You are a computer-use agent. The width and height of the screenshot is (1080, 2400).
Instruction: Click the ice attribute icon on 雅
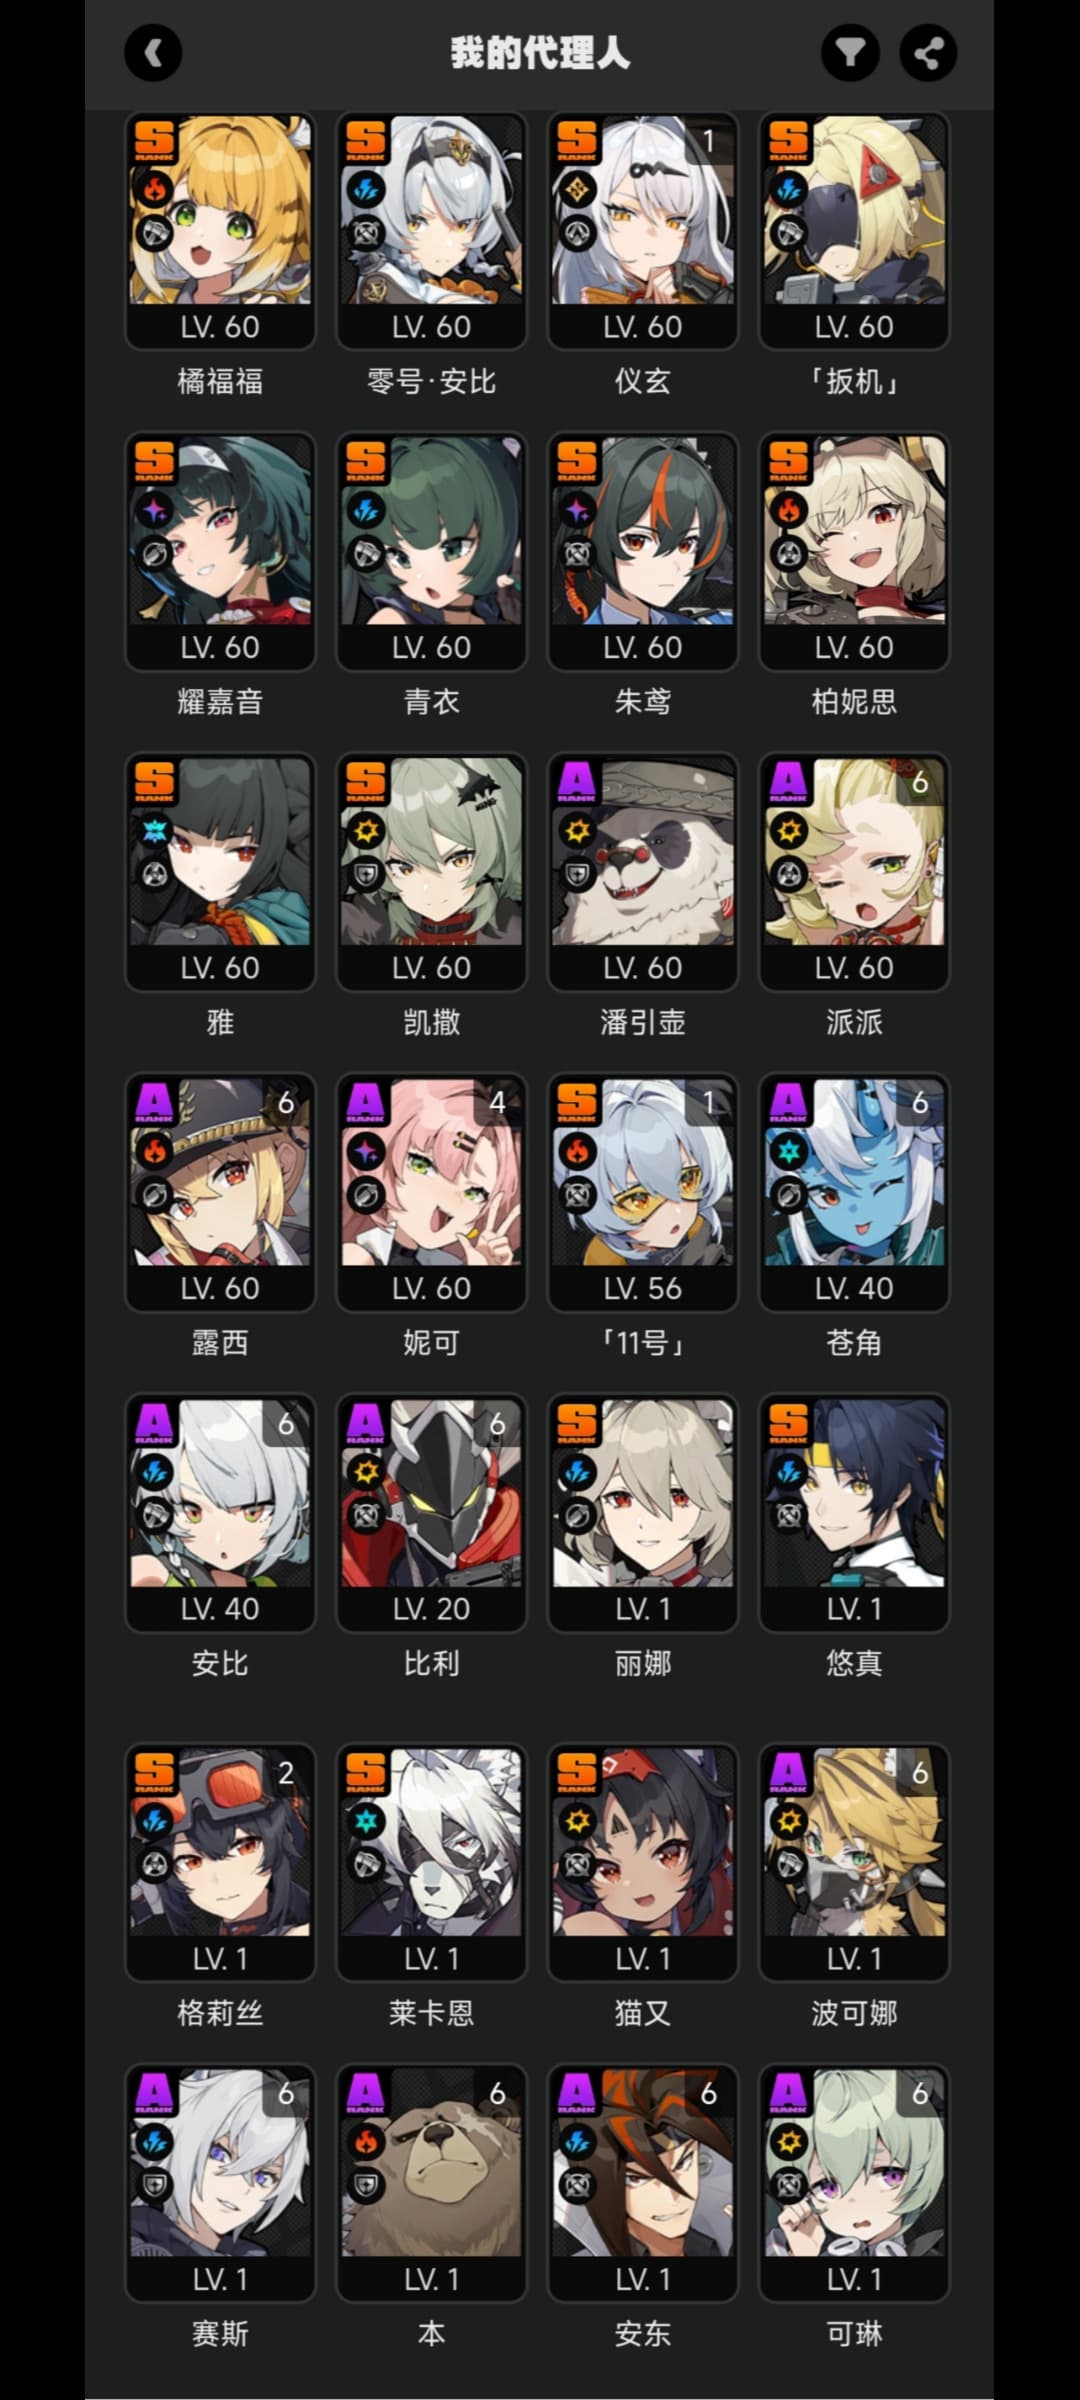point(155,830)
